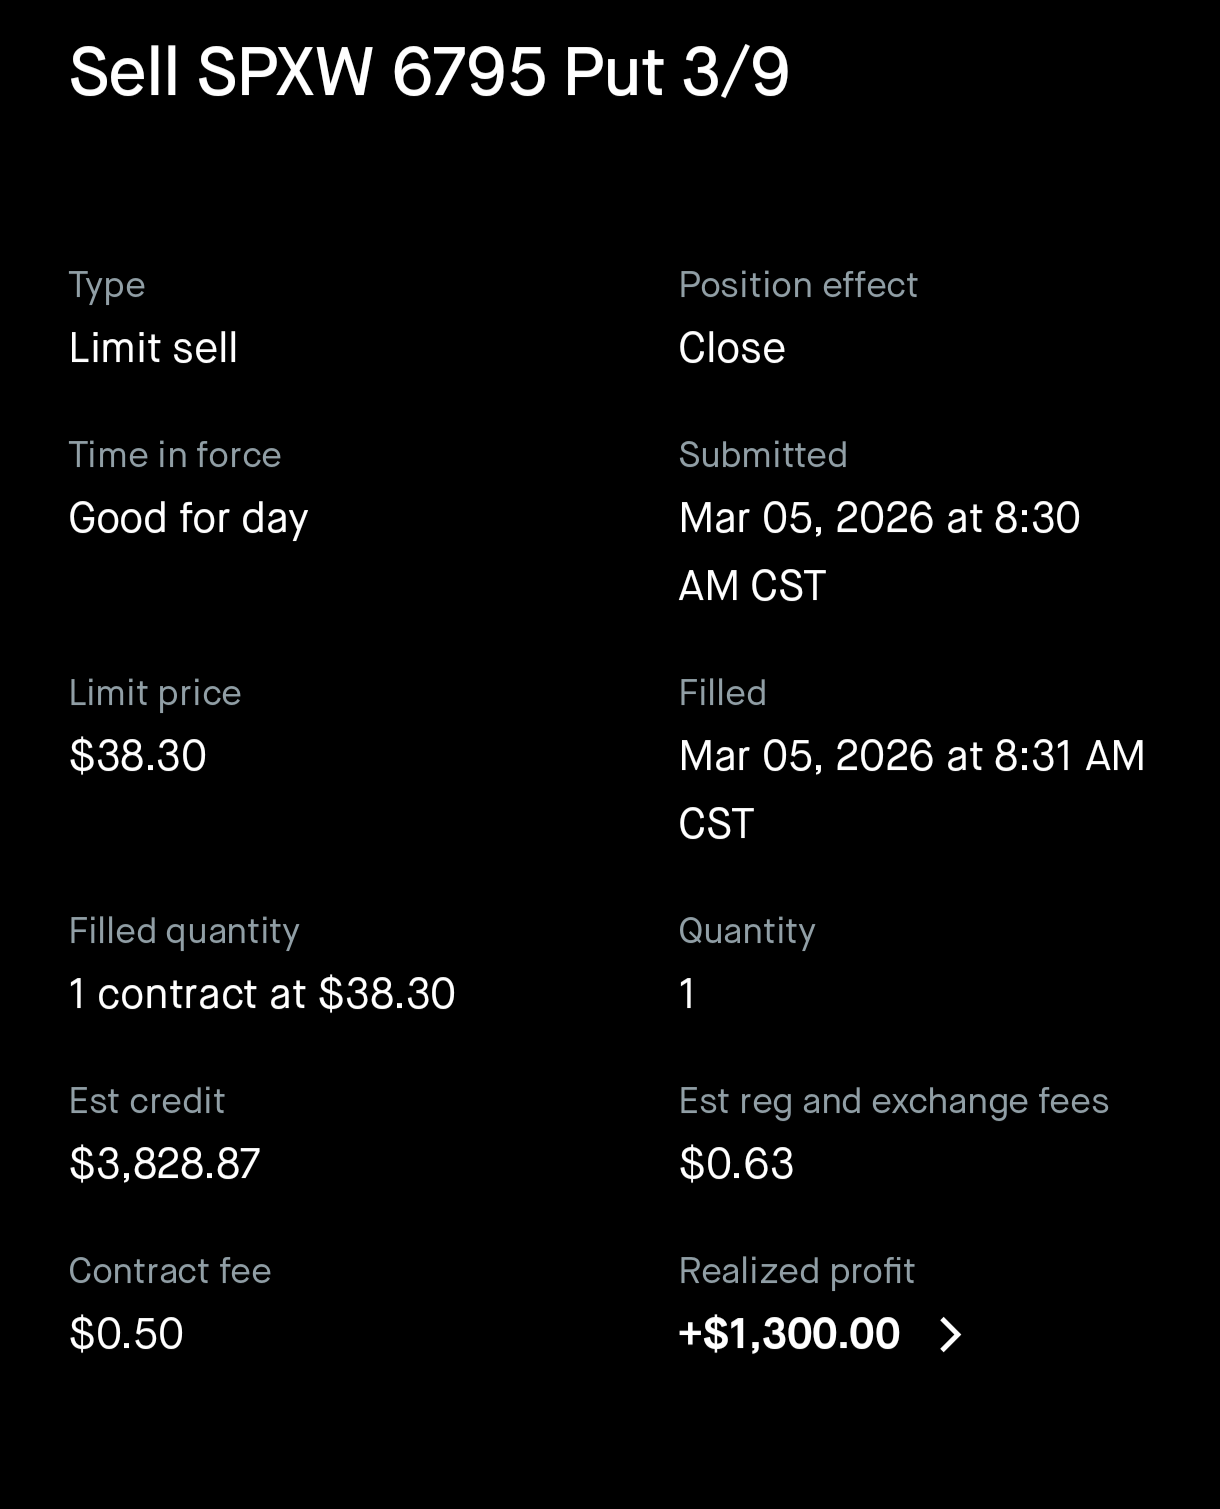Tap the Quantity value of 1
The image size is (1220, 1509).
(x=687, y=994)
